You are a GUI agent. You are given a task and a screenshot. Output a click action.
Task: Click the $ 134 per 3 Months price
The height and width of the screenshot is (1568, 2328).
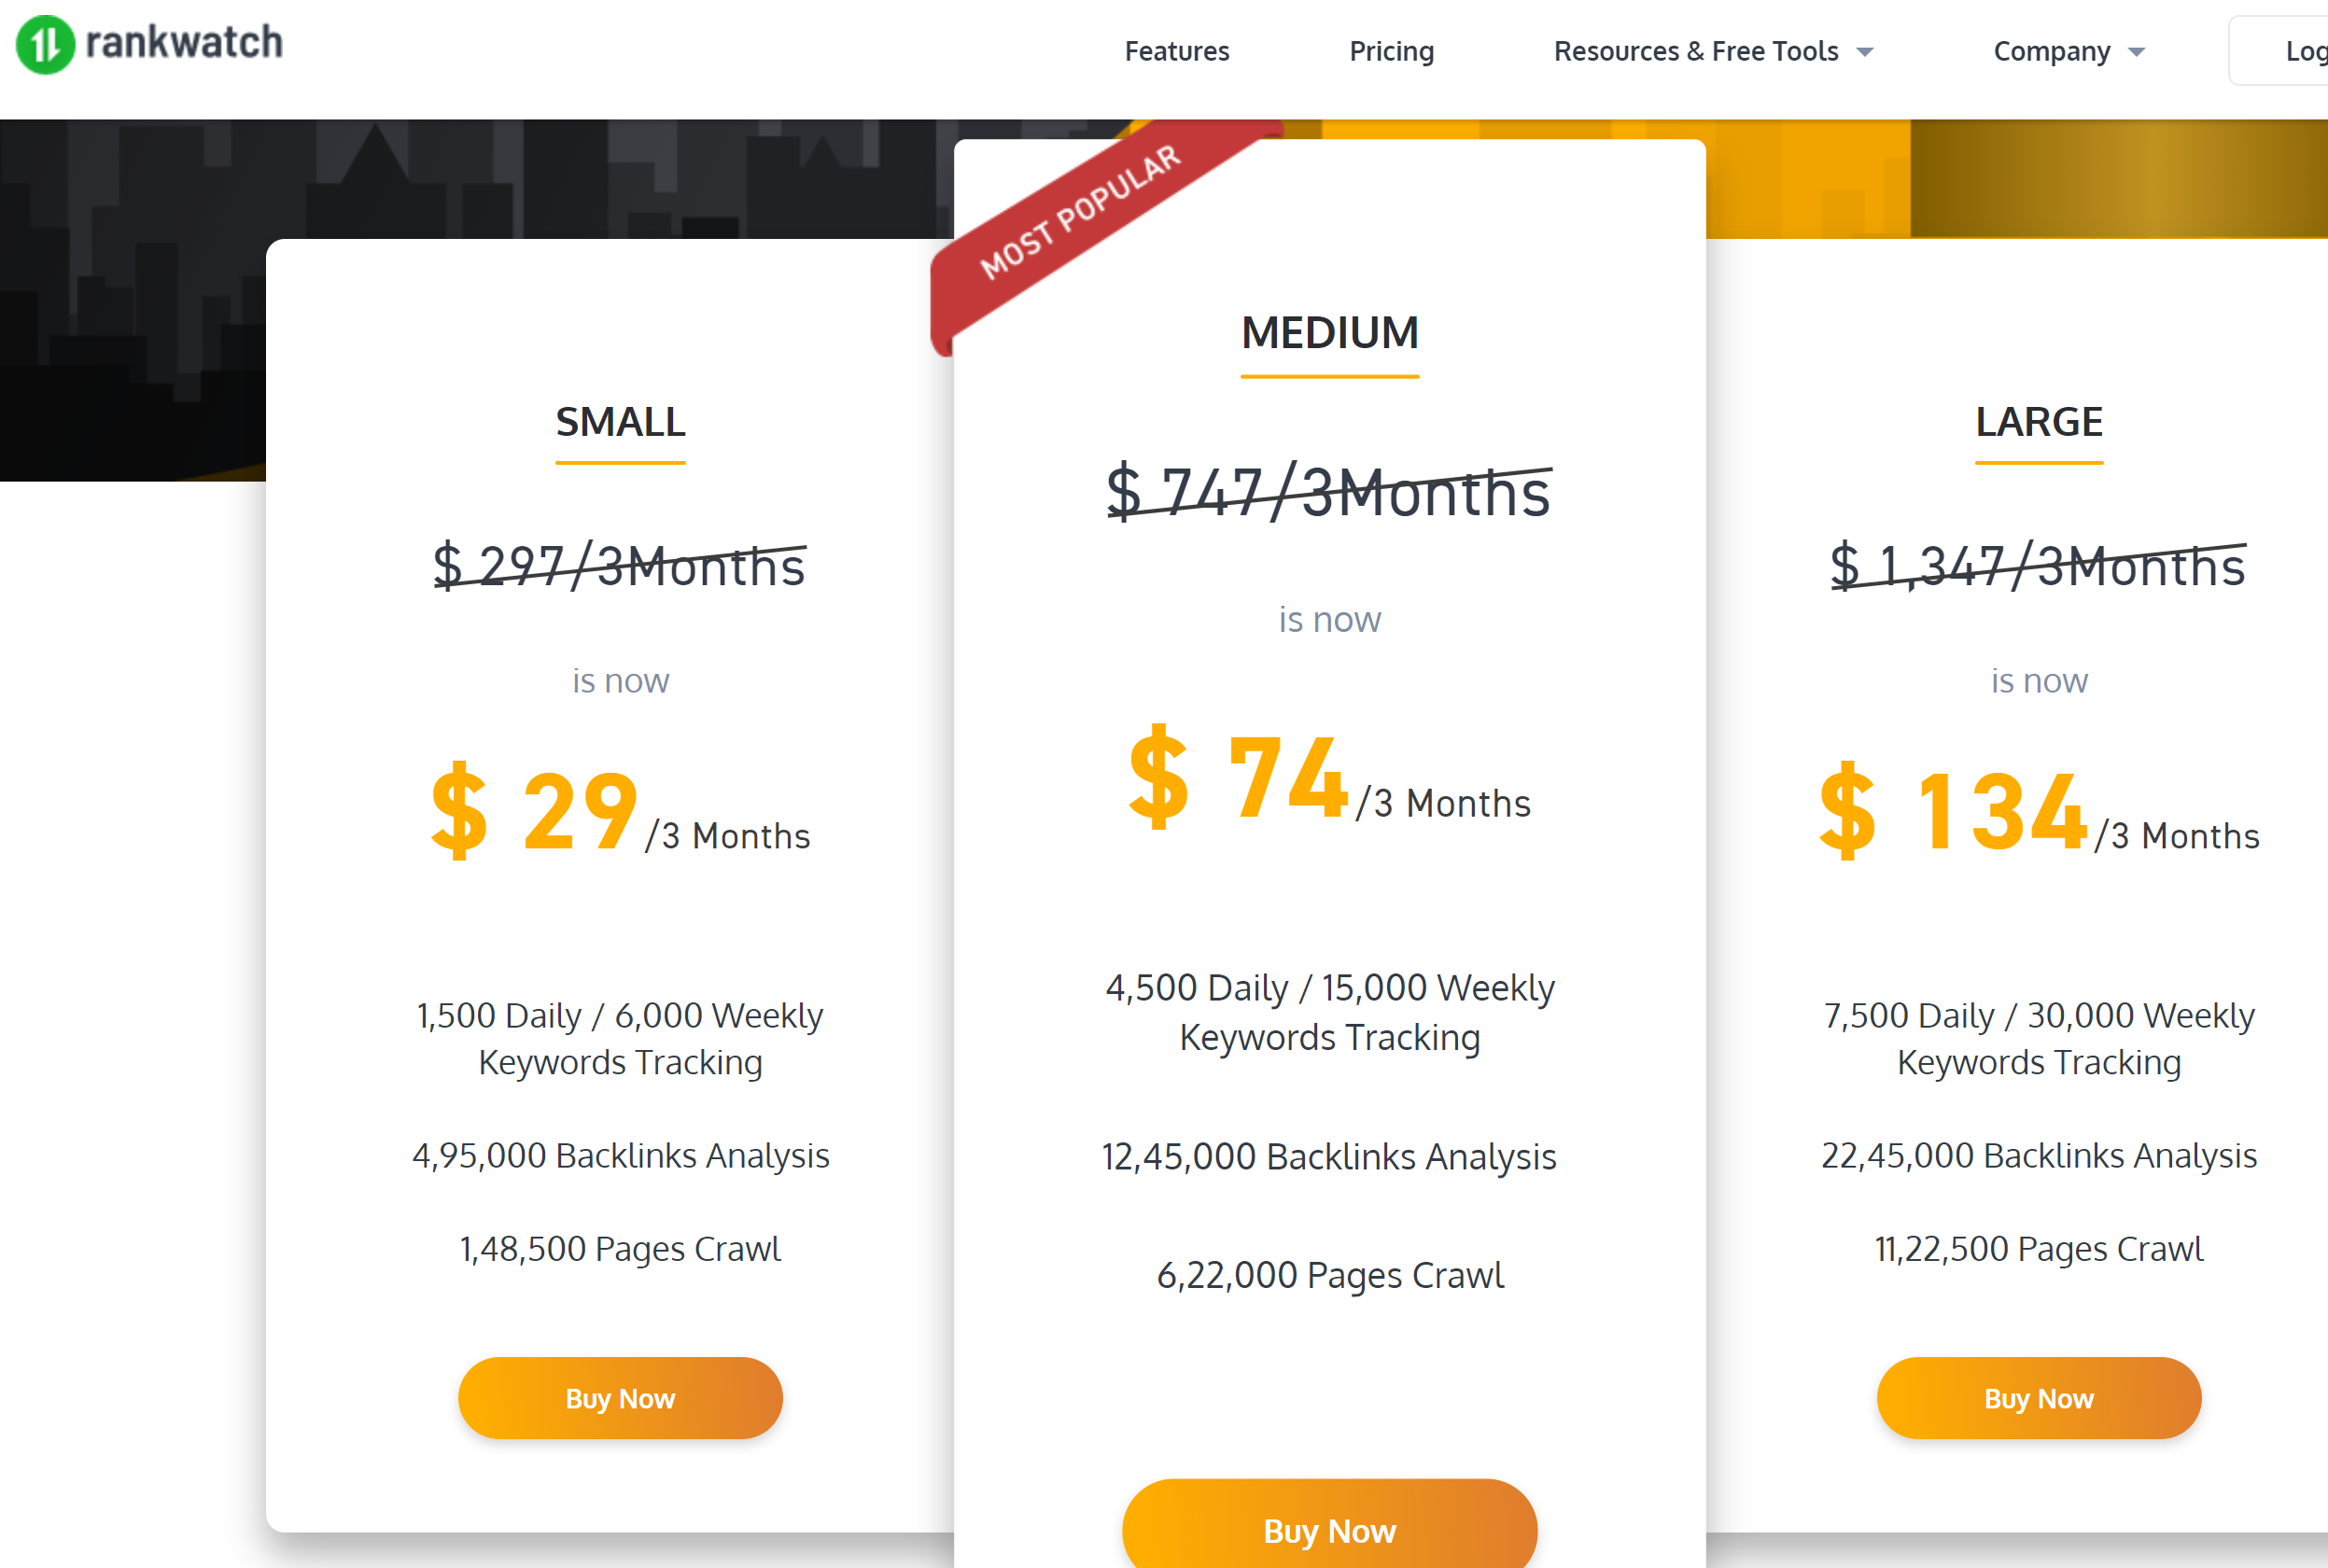[x=2038, y=812]
